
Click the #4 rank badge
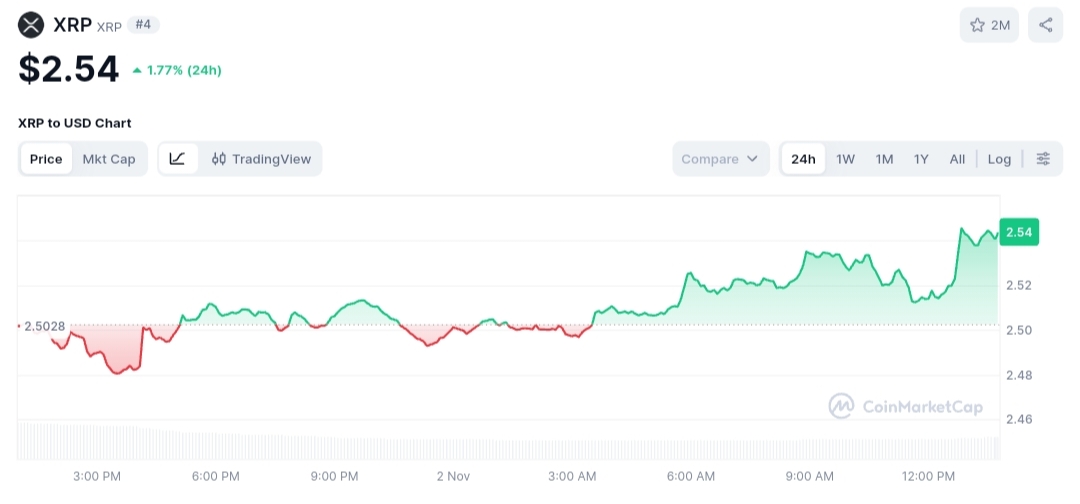pos(143,25)
